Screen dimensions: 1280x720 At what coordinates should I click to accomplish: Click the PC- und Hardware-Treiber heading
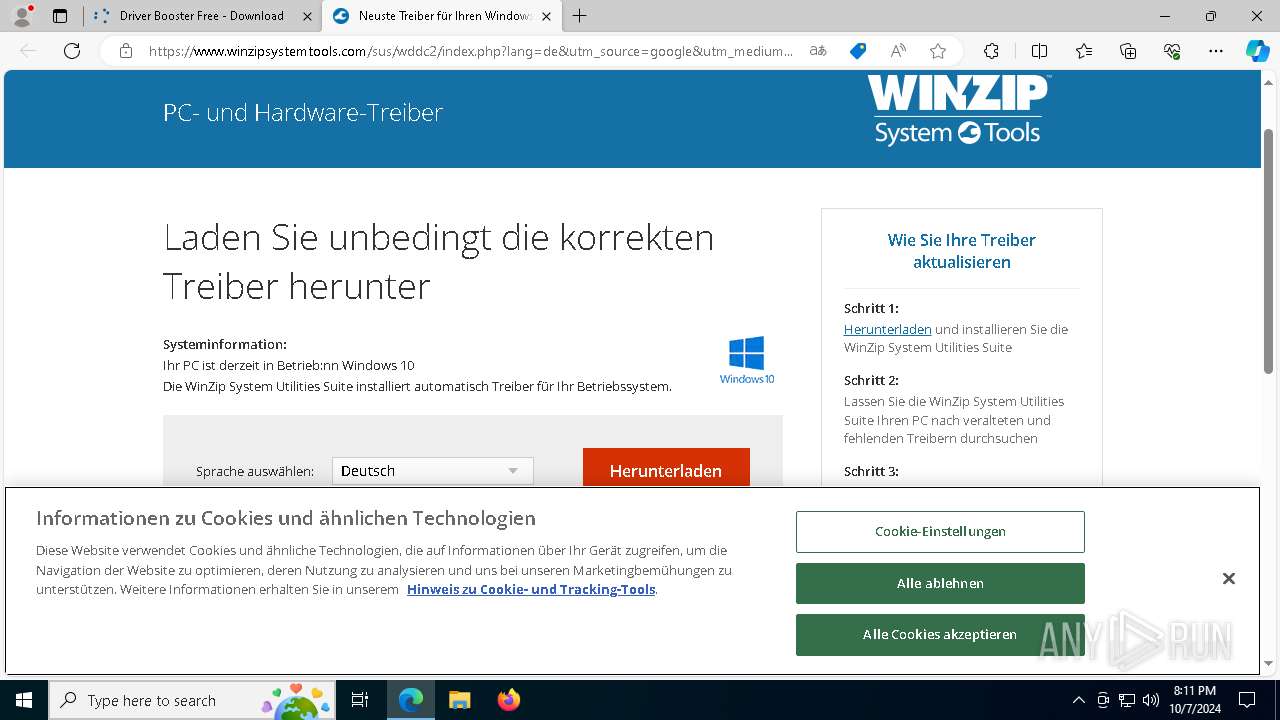coord(303,112)
